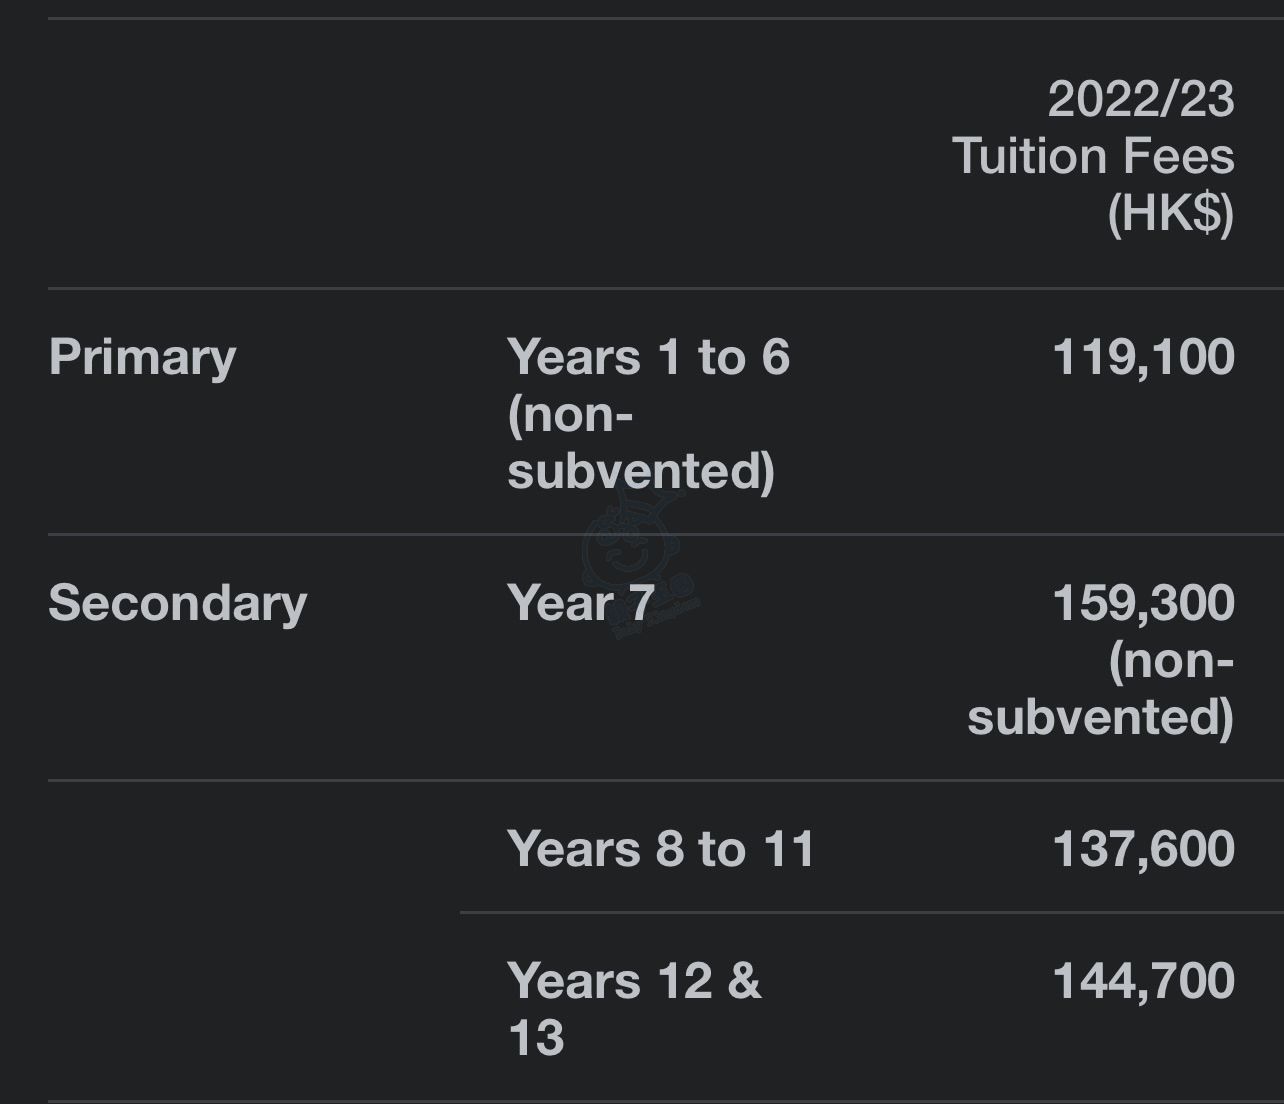1284x1104 pixels.
Task: Click the Years 8 to 11 cell
Action: [661, 849]
